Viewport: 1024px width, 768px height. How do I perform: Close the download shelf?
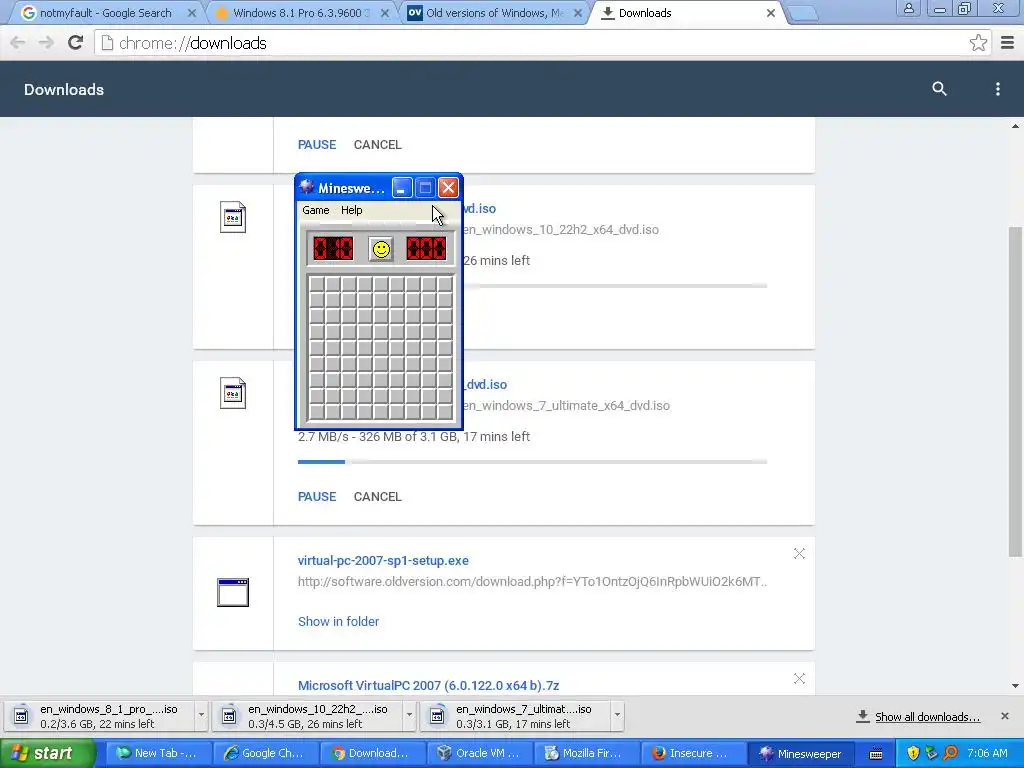pyautogui.click(x=1004, y=716)
